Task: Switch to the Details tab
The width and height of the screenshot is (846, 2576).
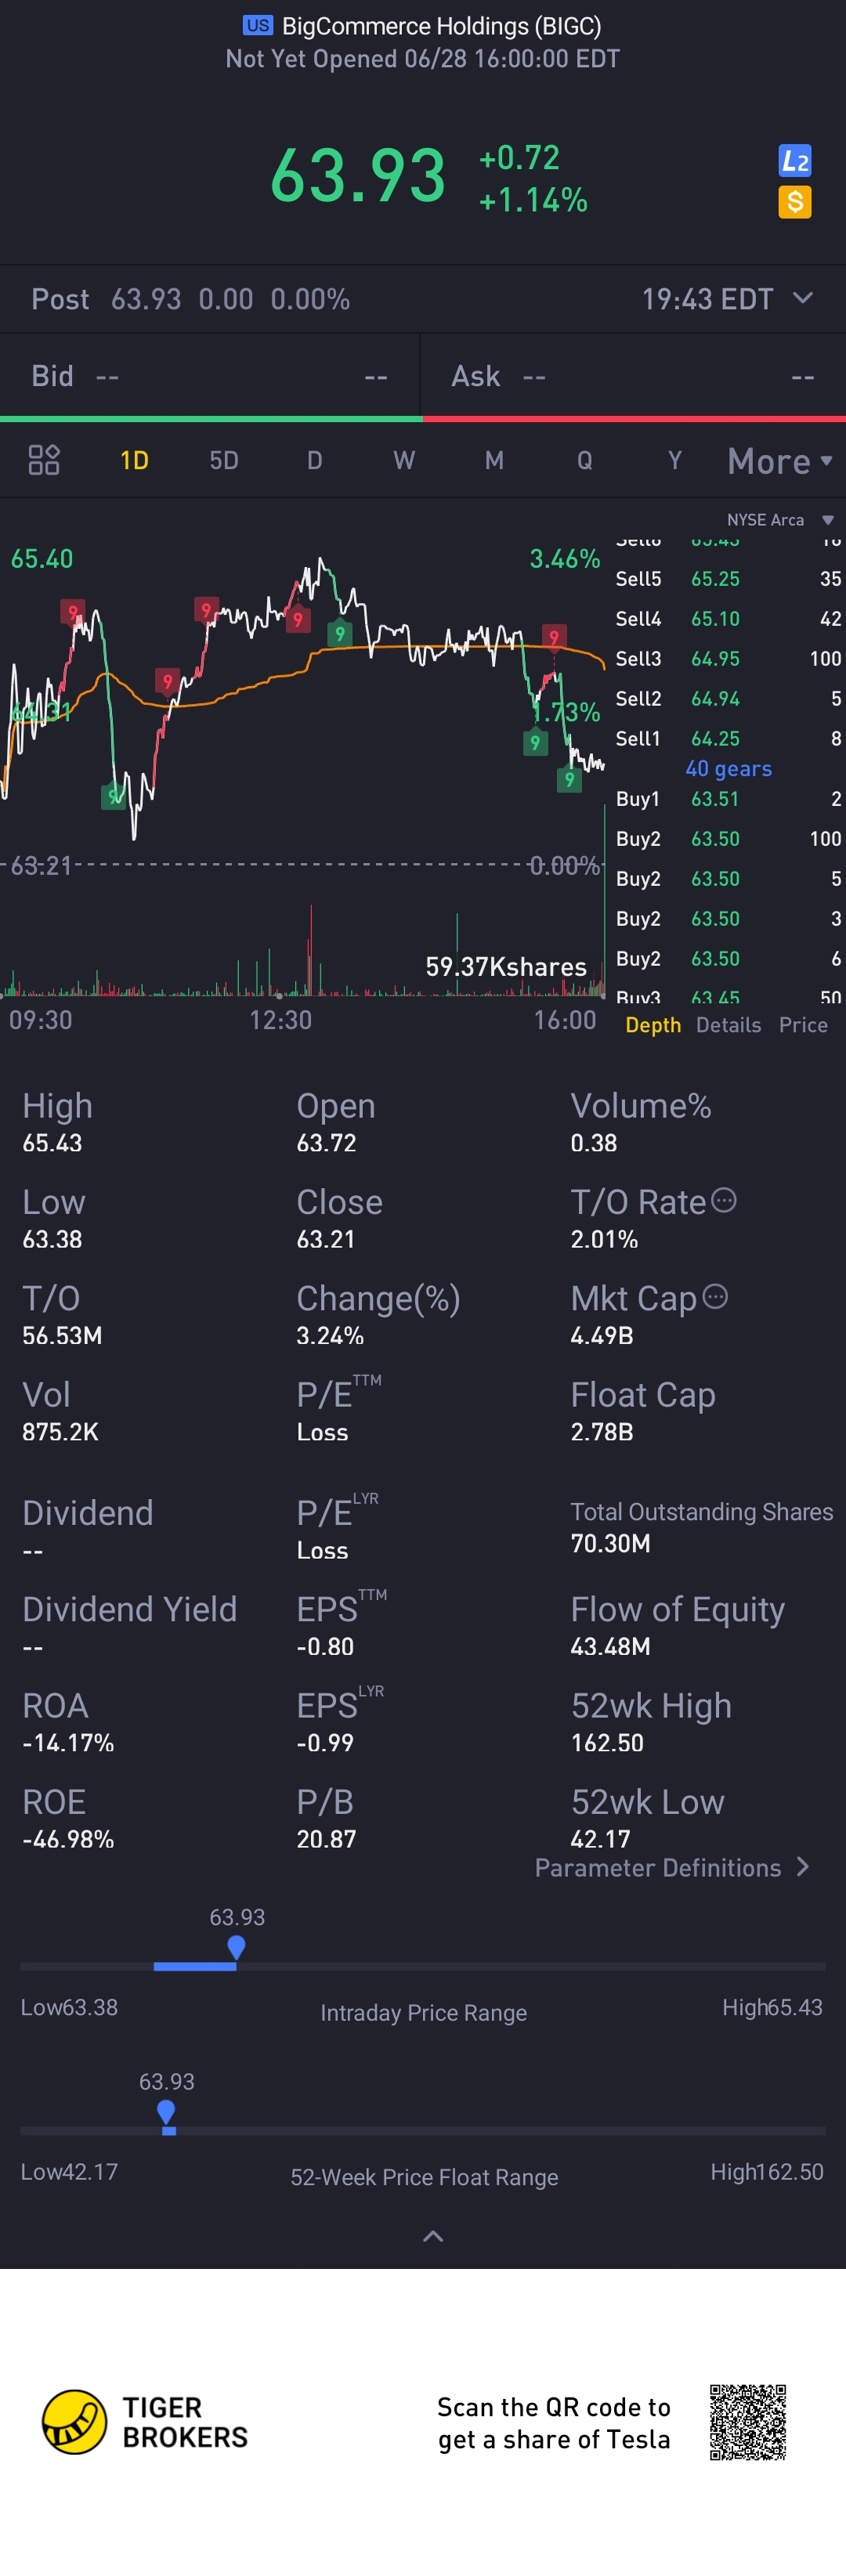Action: (x=728, y=1025)
